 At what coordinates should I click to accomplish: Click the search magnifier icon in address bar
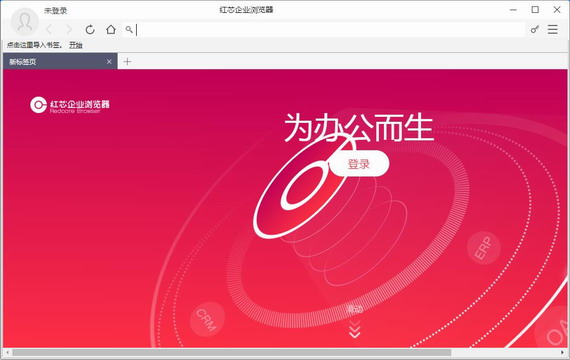(129, 29)
